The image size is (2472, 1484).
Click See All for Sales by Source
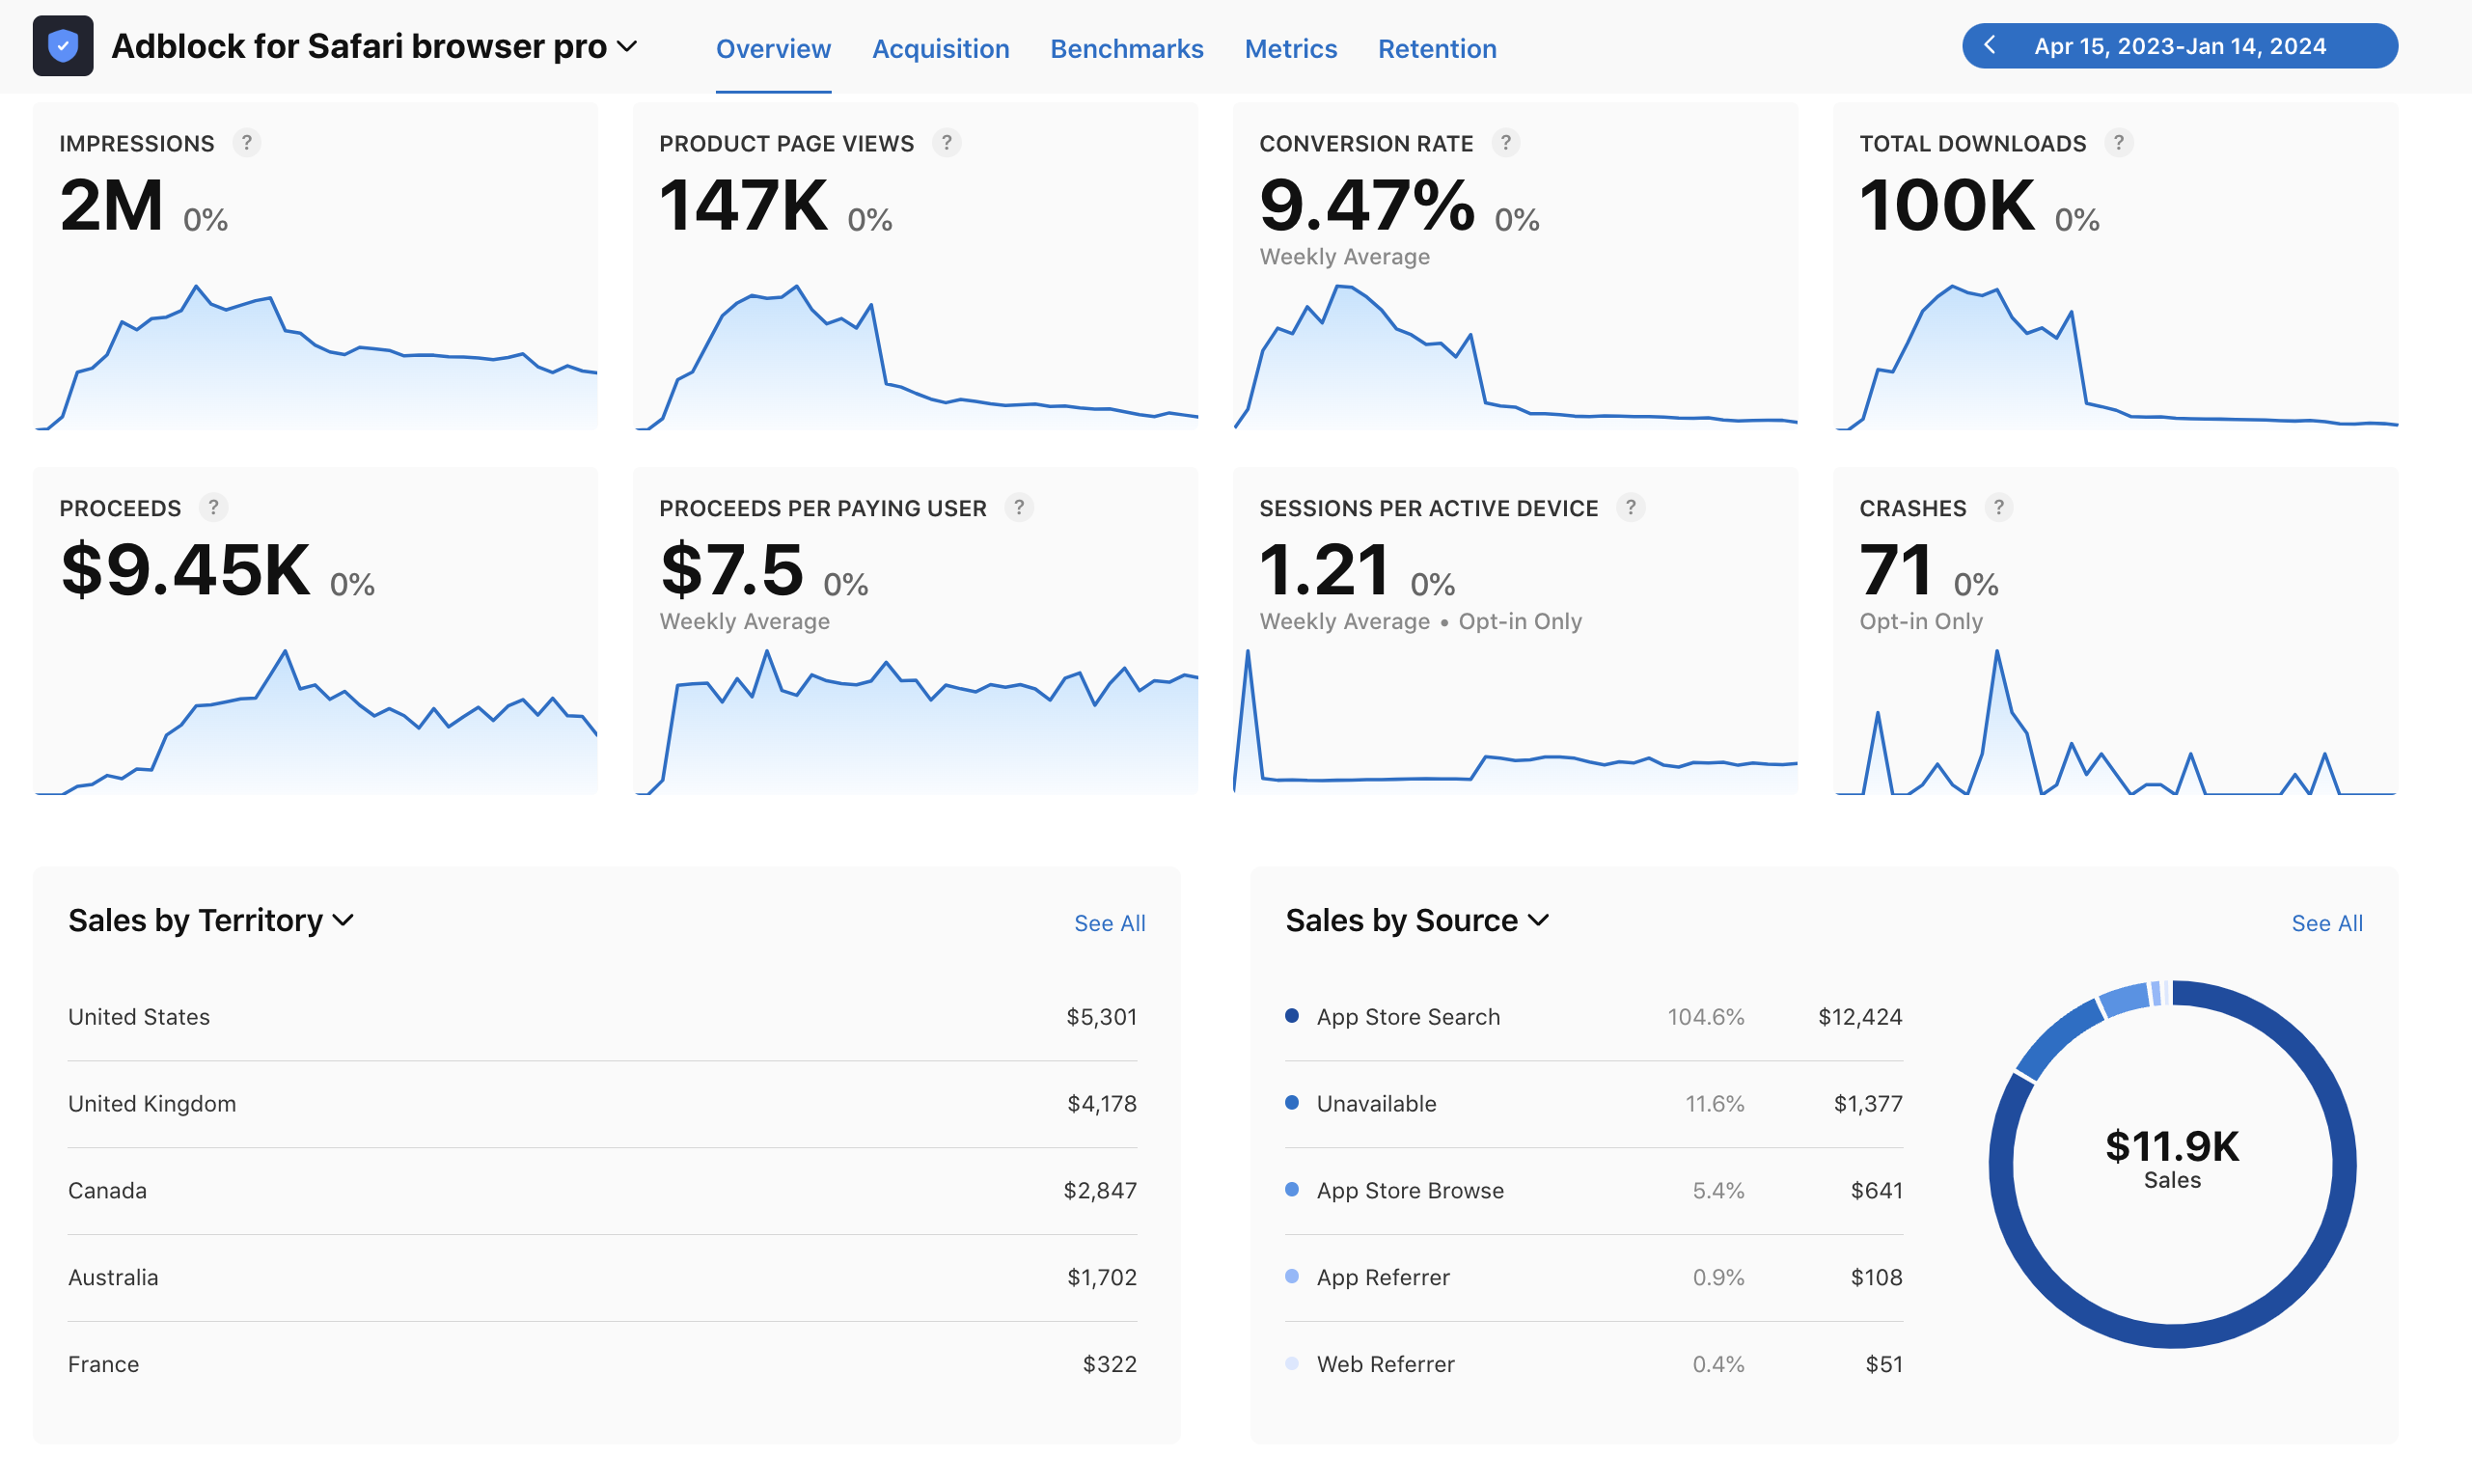(x=2327, y=923)
